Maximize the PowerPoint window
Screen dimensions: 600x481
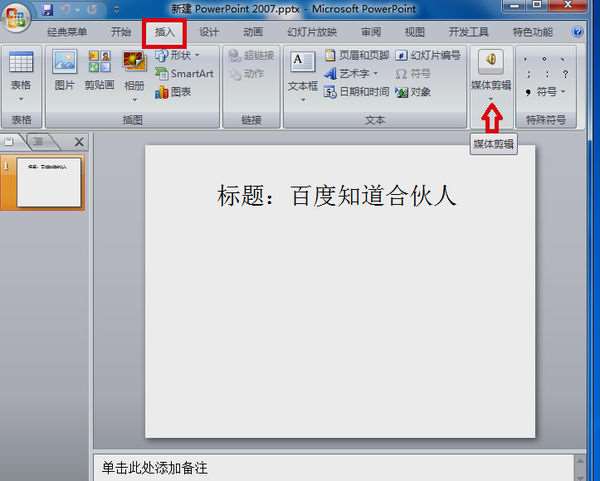(x=537, y=5)
